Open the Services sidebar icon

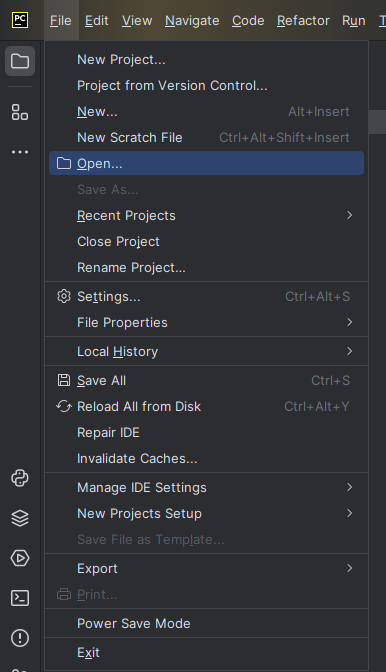coord(20,558)
